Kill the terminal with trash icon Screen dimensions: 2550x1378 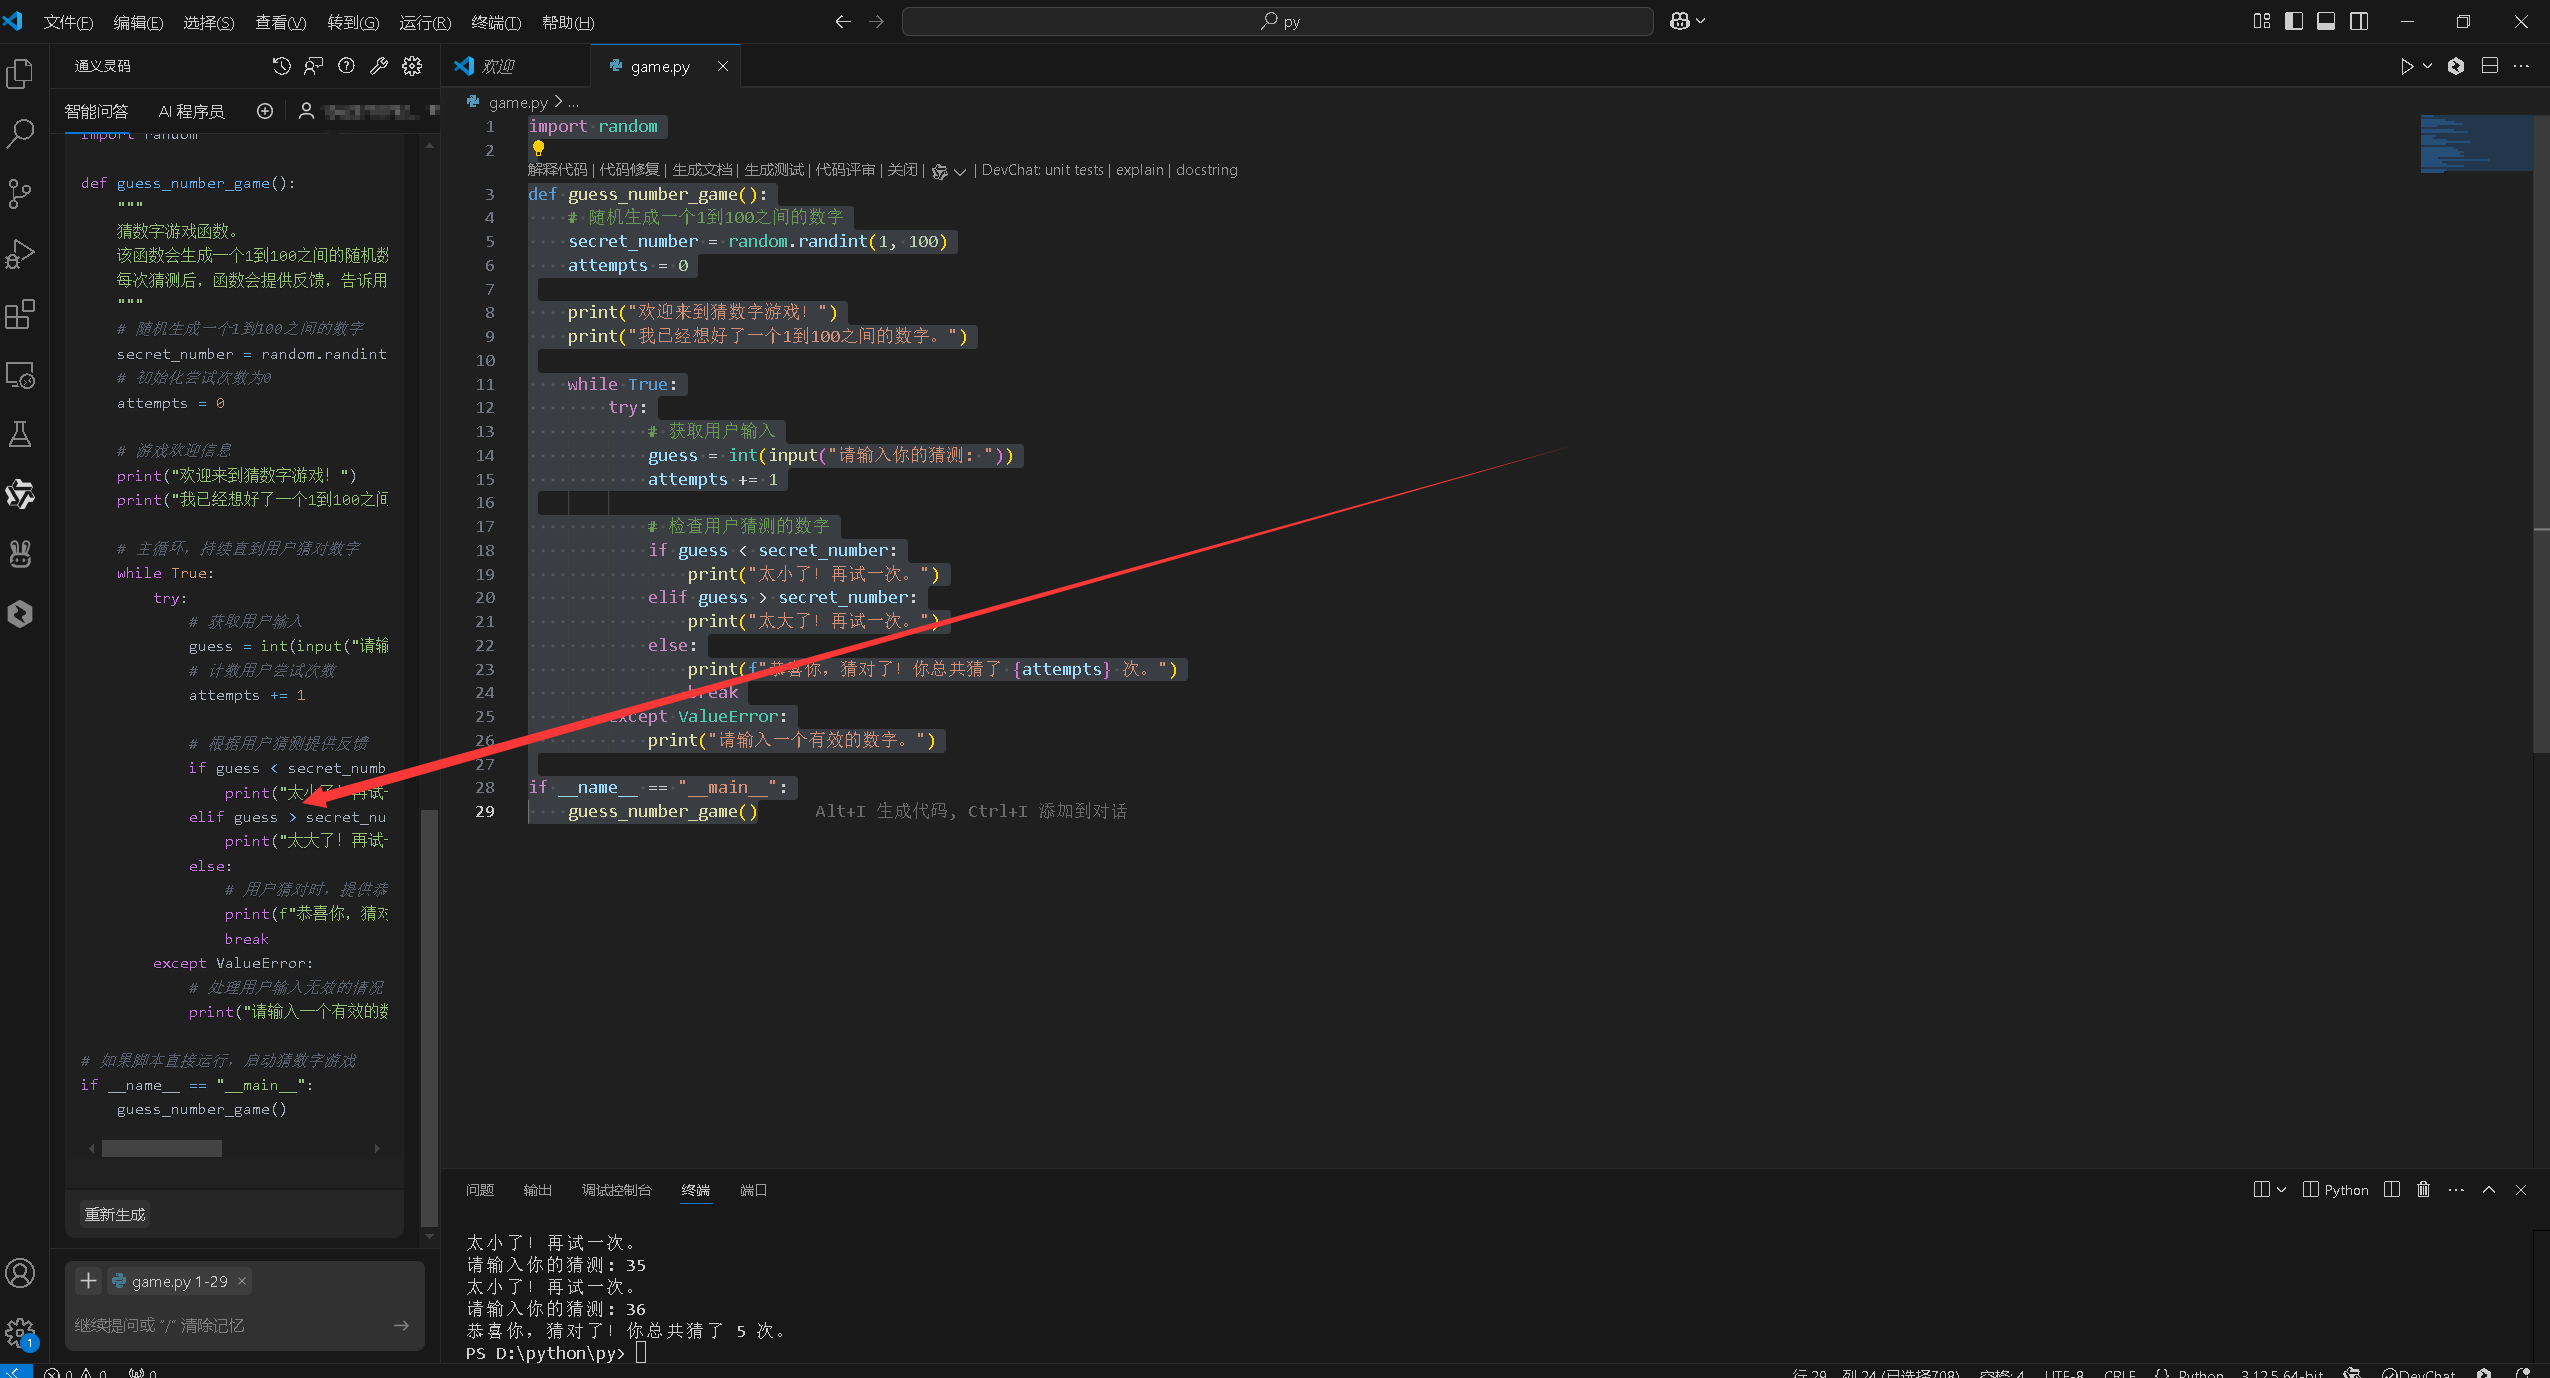2423,1190
